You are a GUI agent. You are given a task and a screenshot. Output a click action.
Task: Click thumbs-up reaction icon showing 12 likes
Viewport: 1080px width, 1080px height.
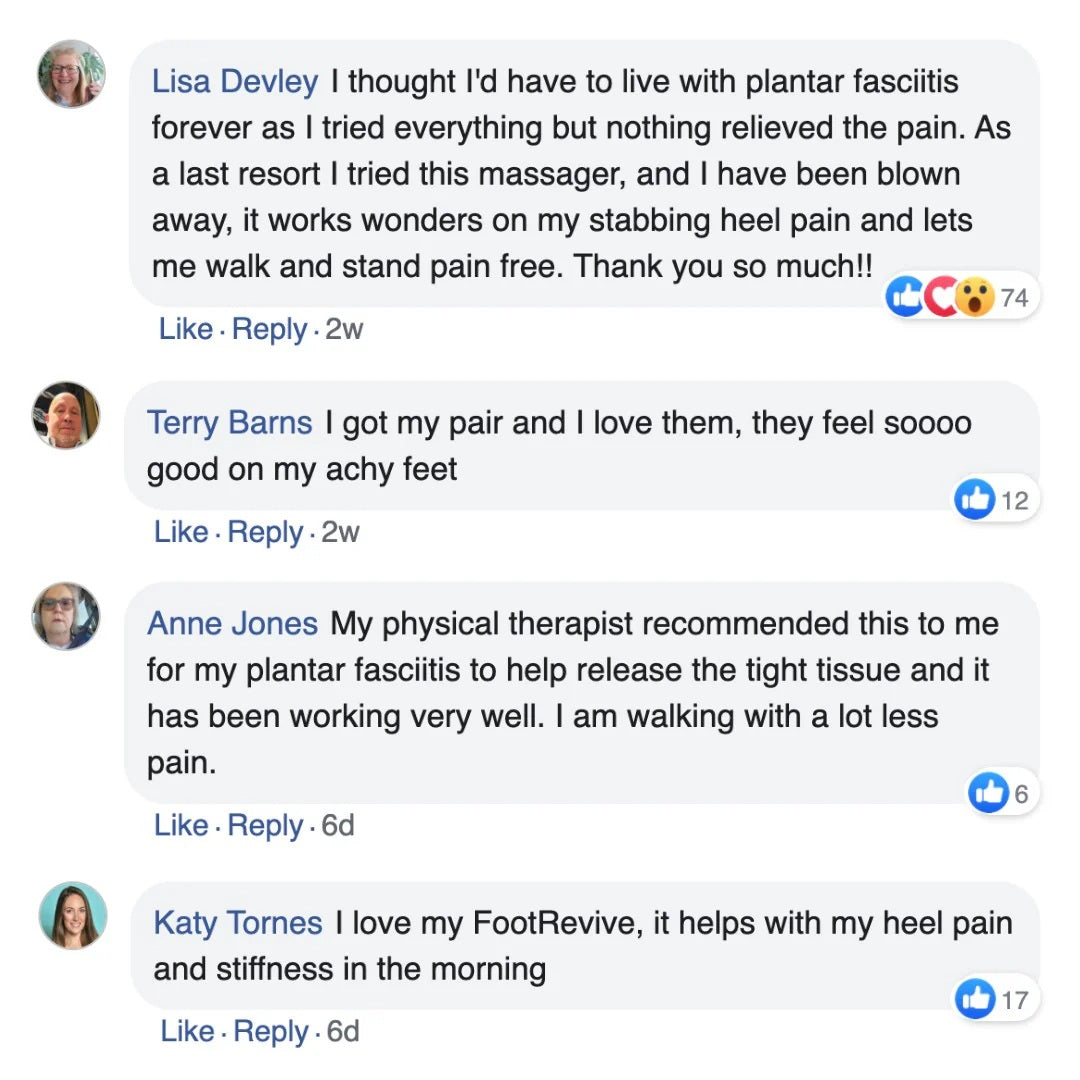pos(975,499)
